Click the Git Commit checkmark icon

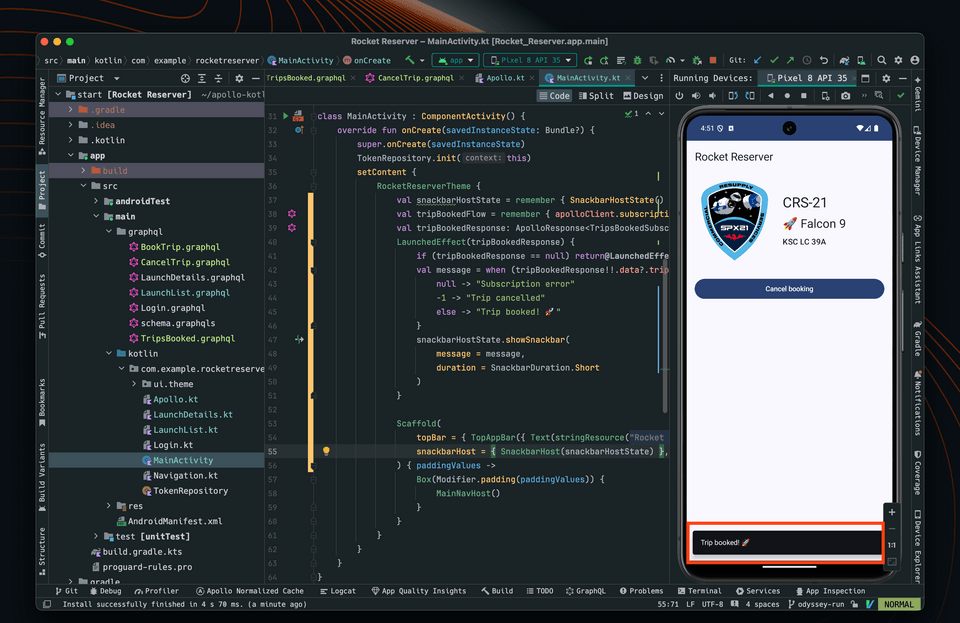[774, 60]
